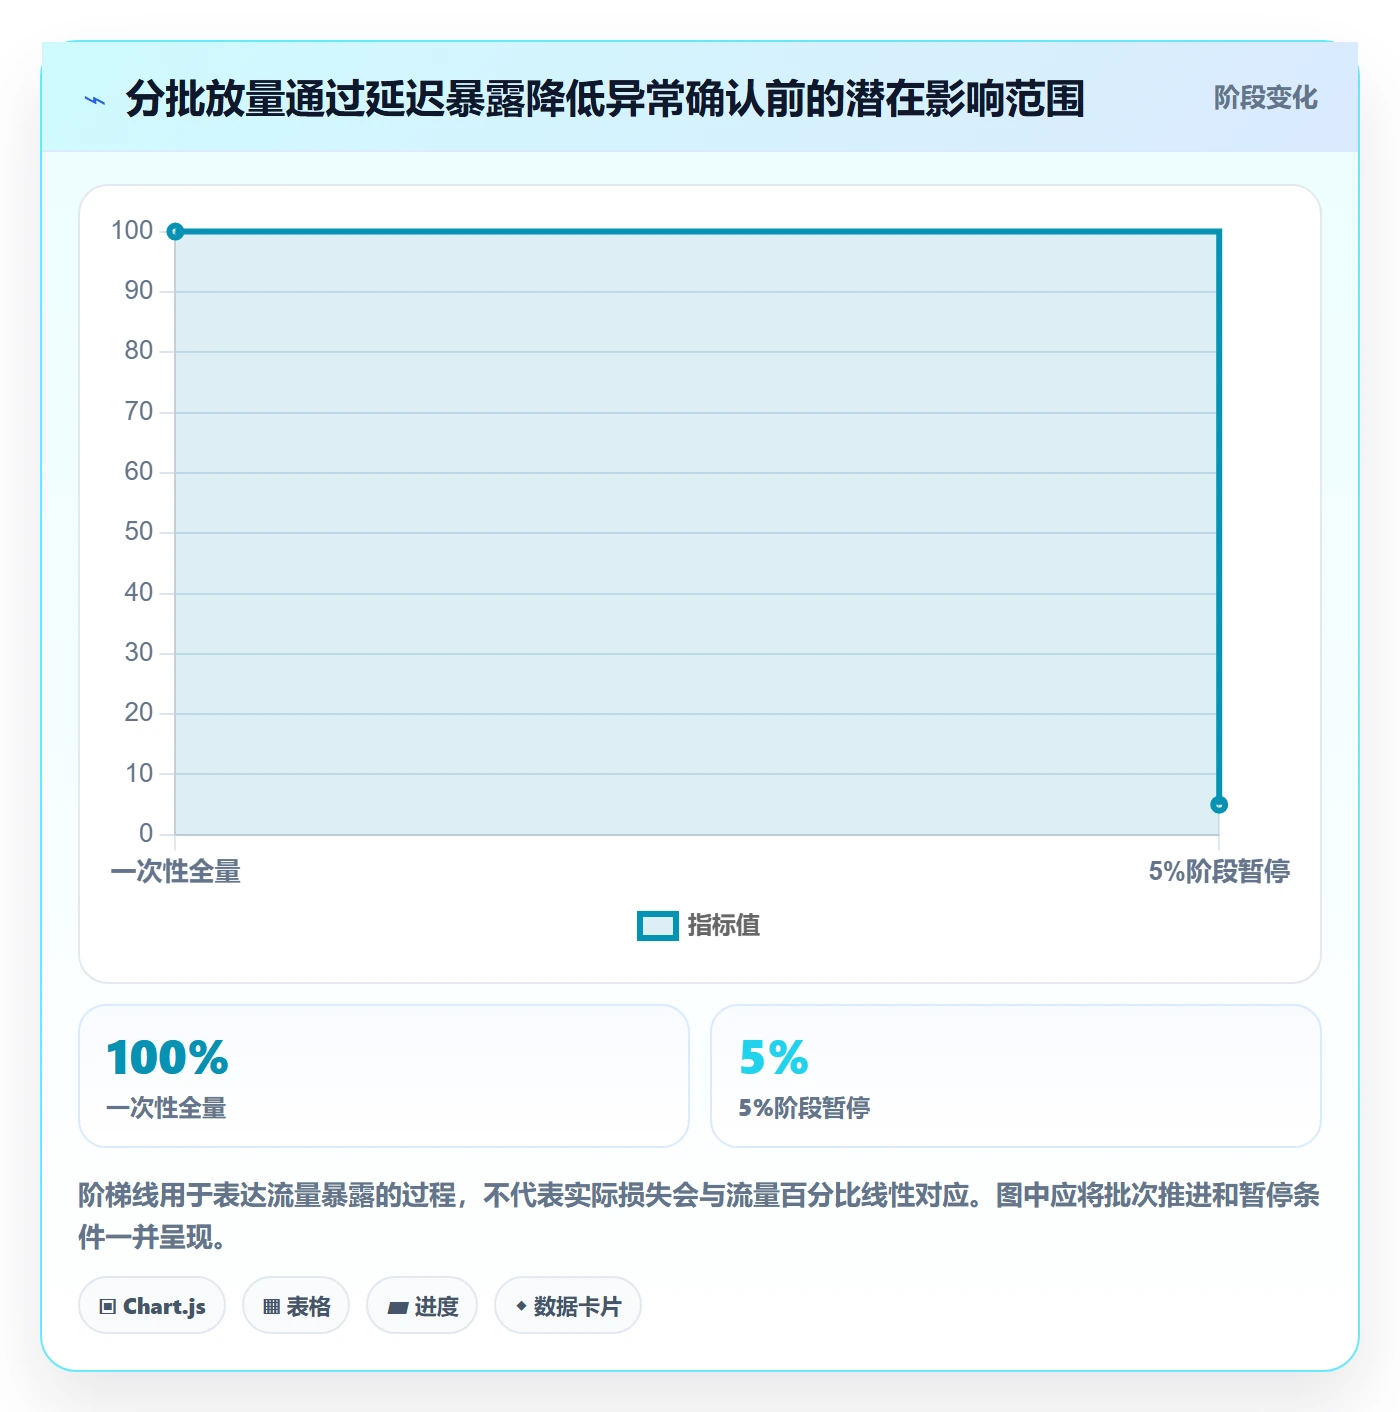Click the 数据卡片 tag chip

(568, 1306)
